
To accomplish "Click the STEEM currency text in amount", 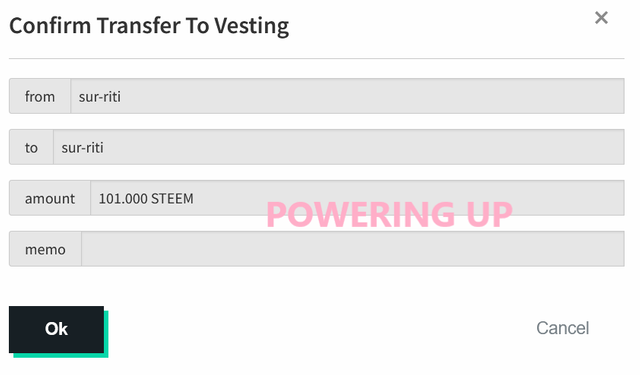I will point(172,199).
